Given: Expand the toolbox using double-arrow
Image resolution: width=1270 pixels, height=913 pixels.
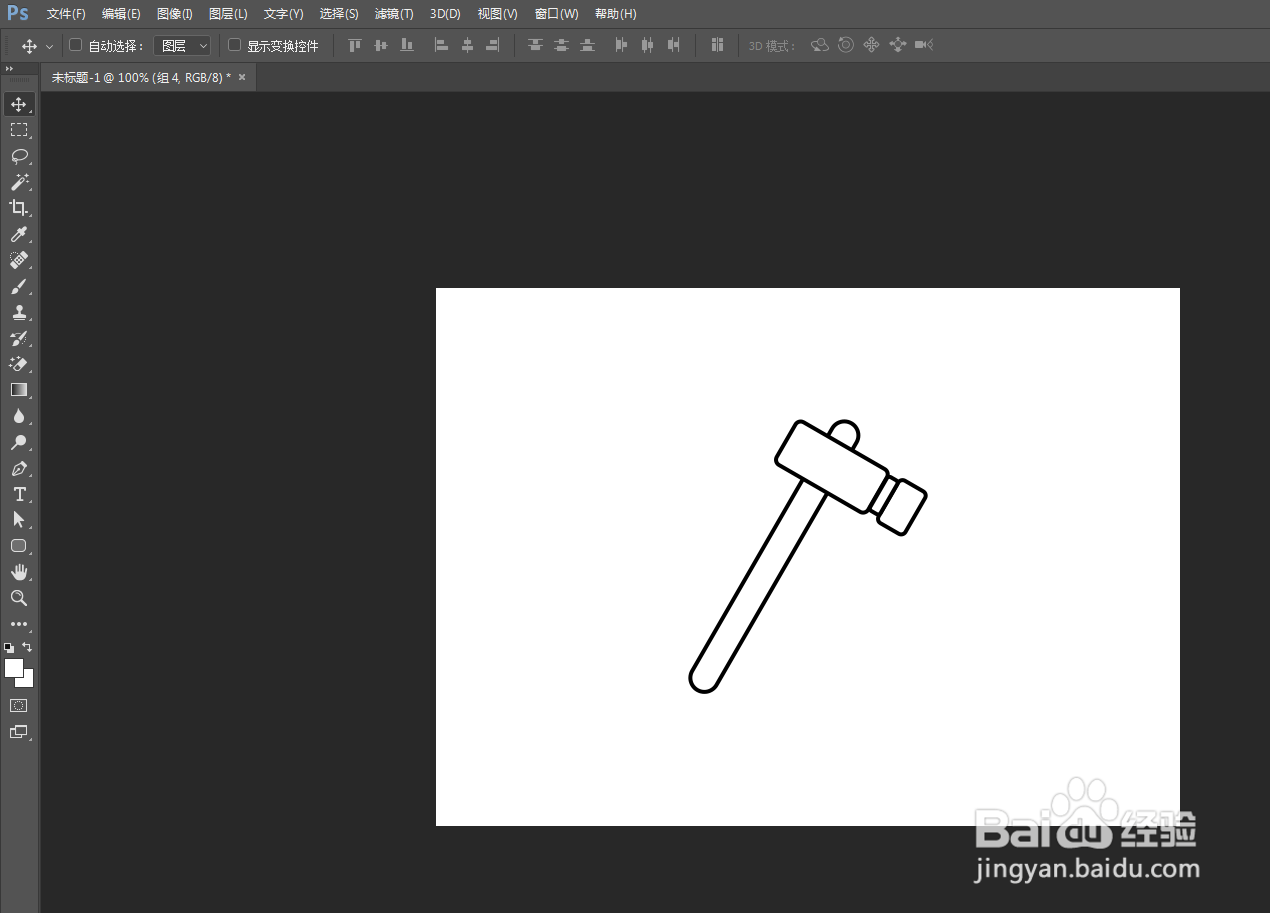Looking at the screenshot, I should click(x=9, y=69).
